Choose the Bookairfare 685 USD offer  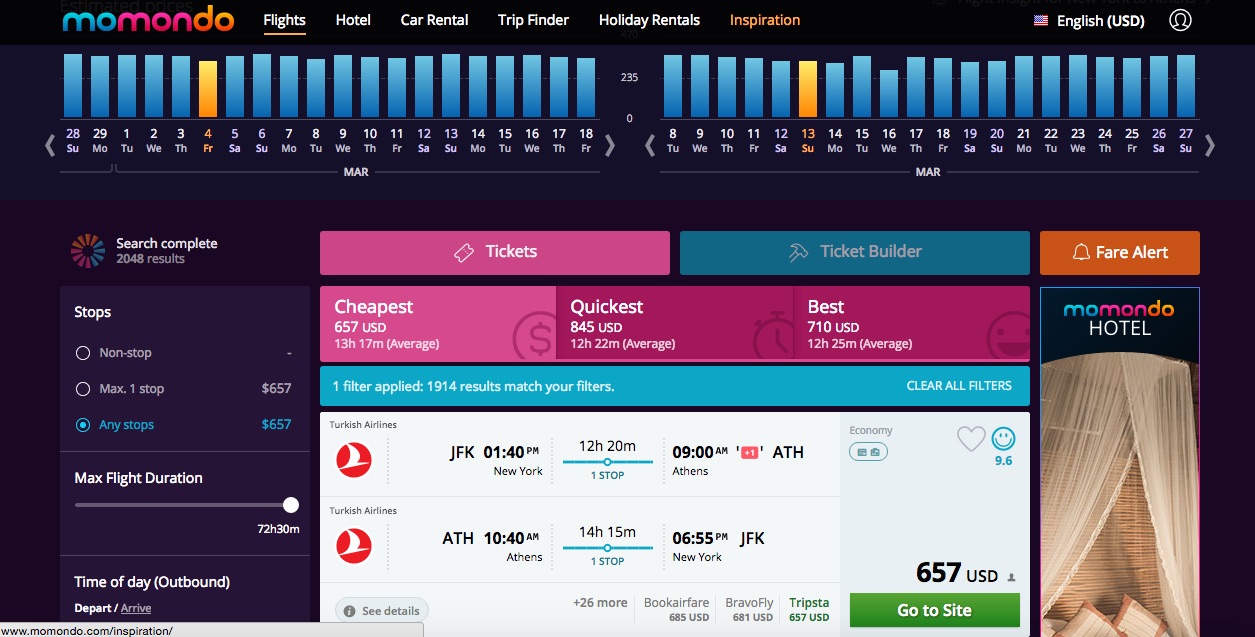click(676, 610)
